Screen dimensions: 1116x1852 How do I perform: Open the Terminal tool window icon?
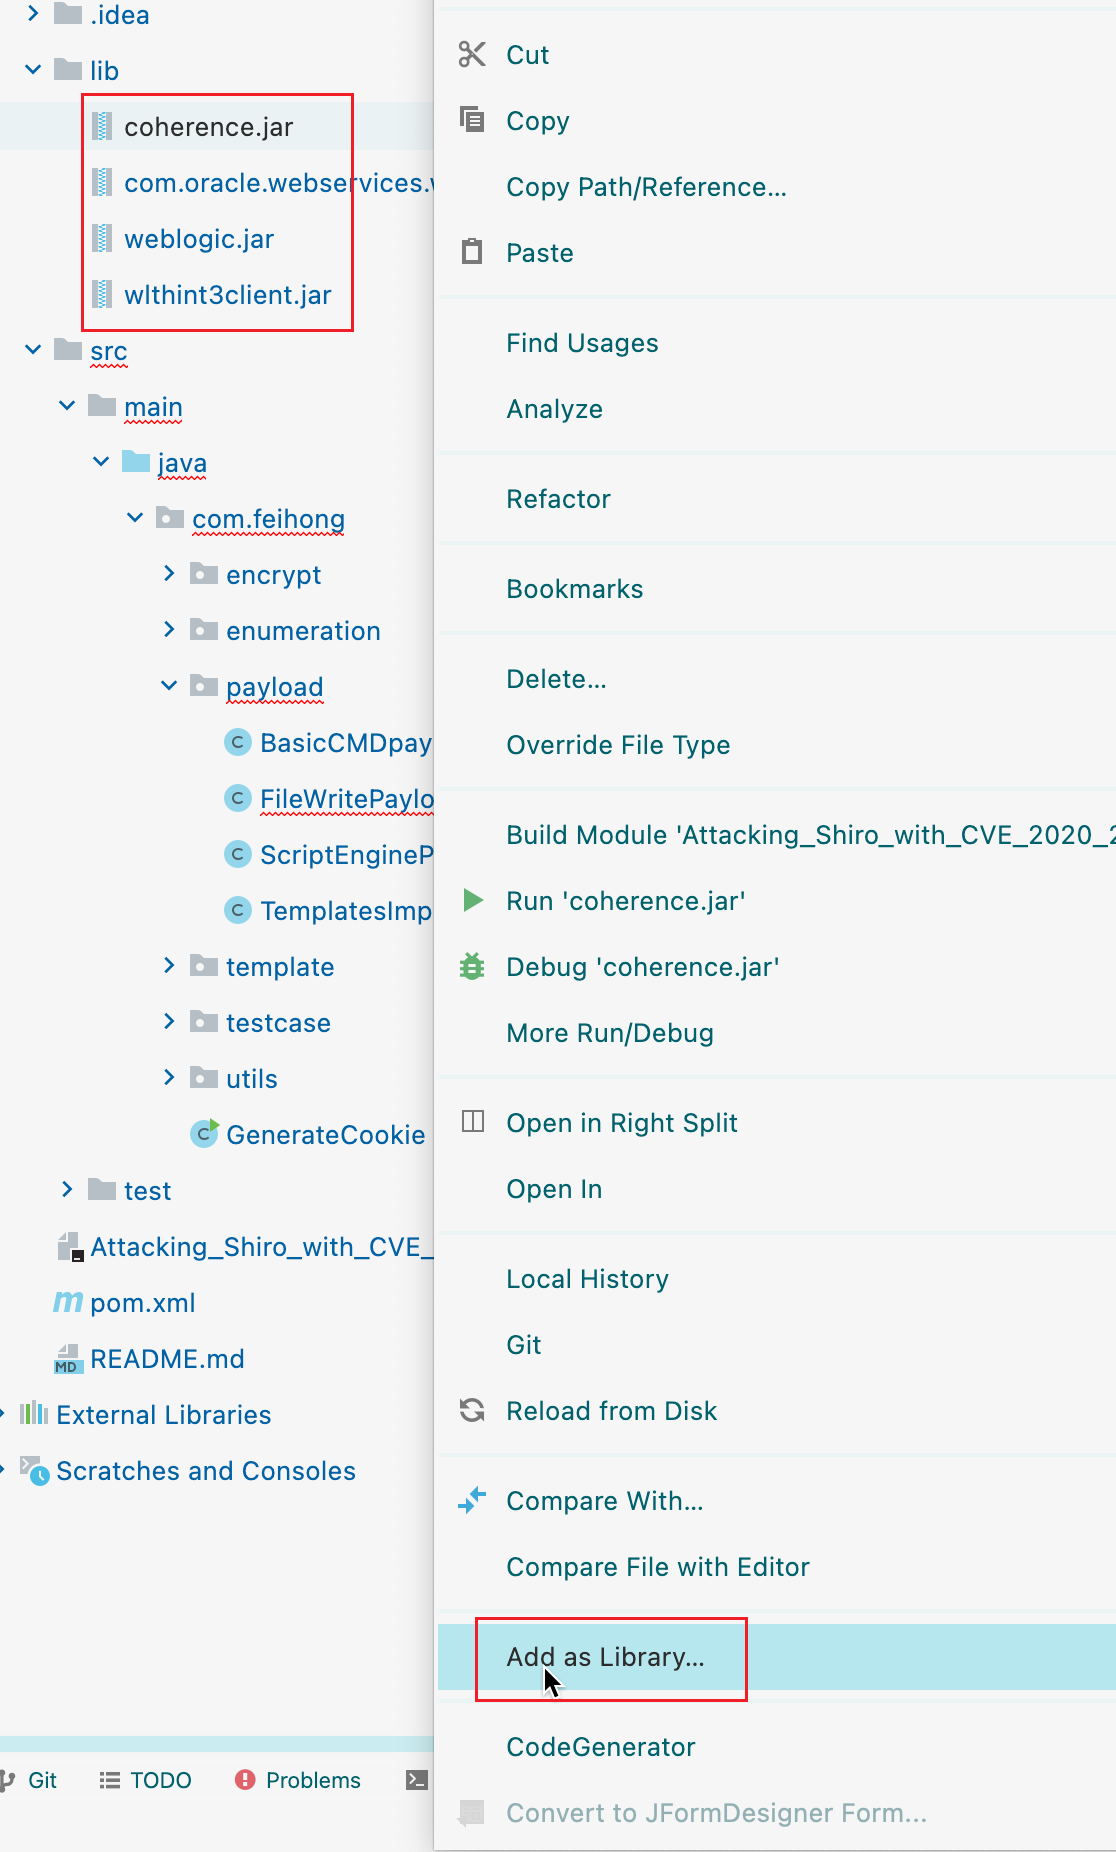pos(417,1780)
